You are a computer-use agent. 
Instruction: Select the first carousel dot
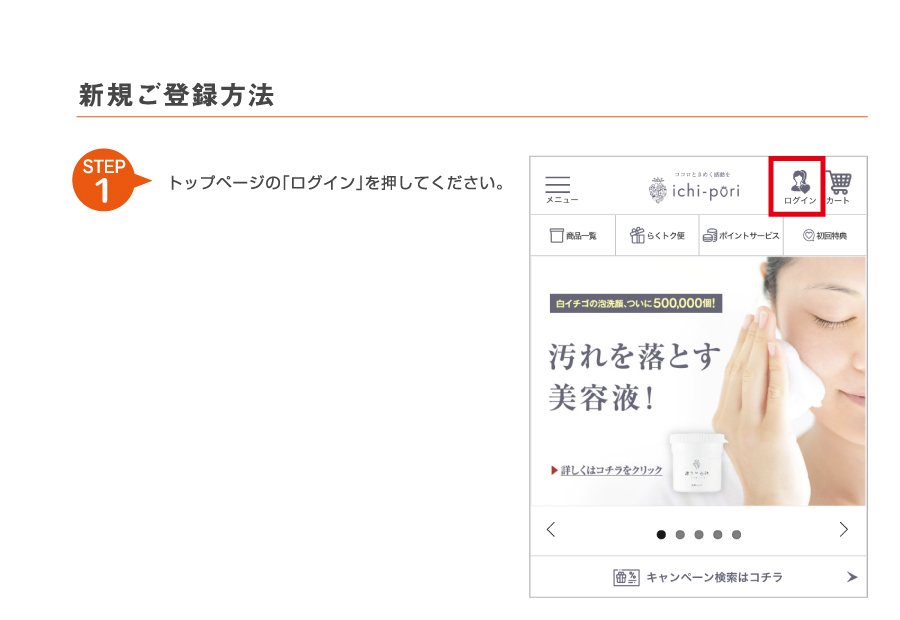pos(661,534)
